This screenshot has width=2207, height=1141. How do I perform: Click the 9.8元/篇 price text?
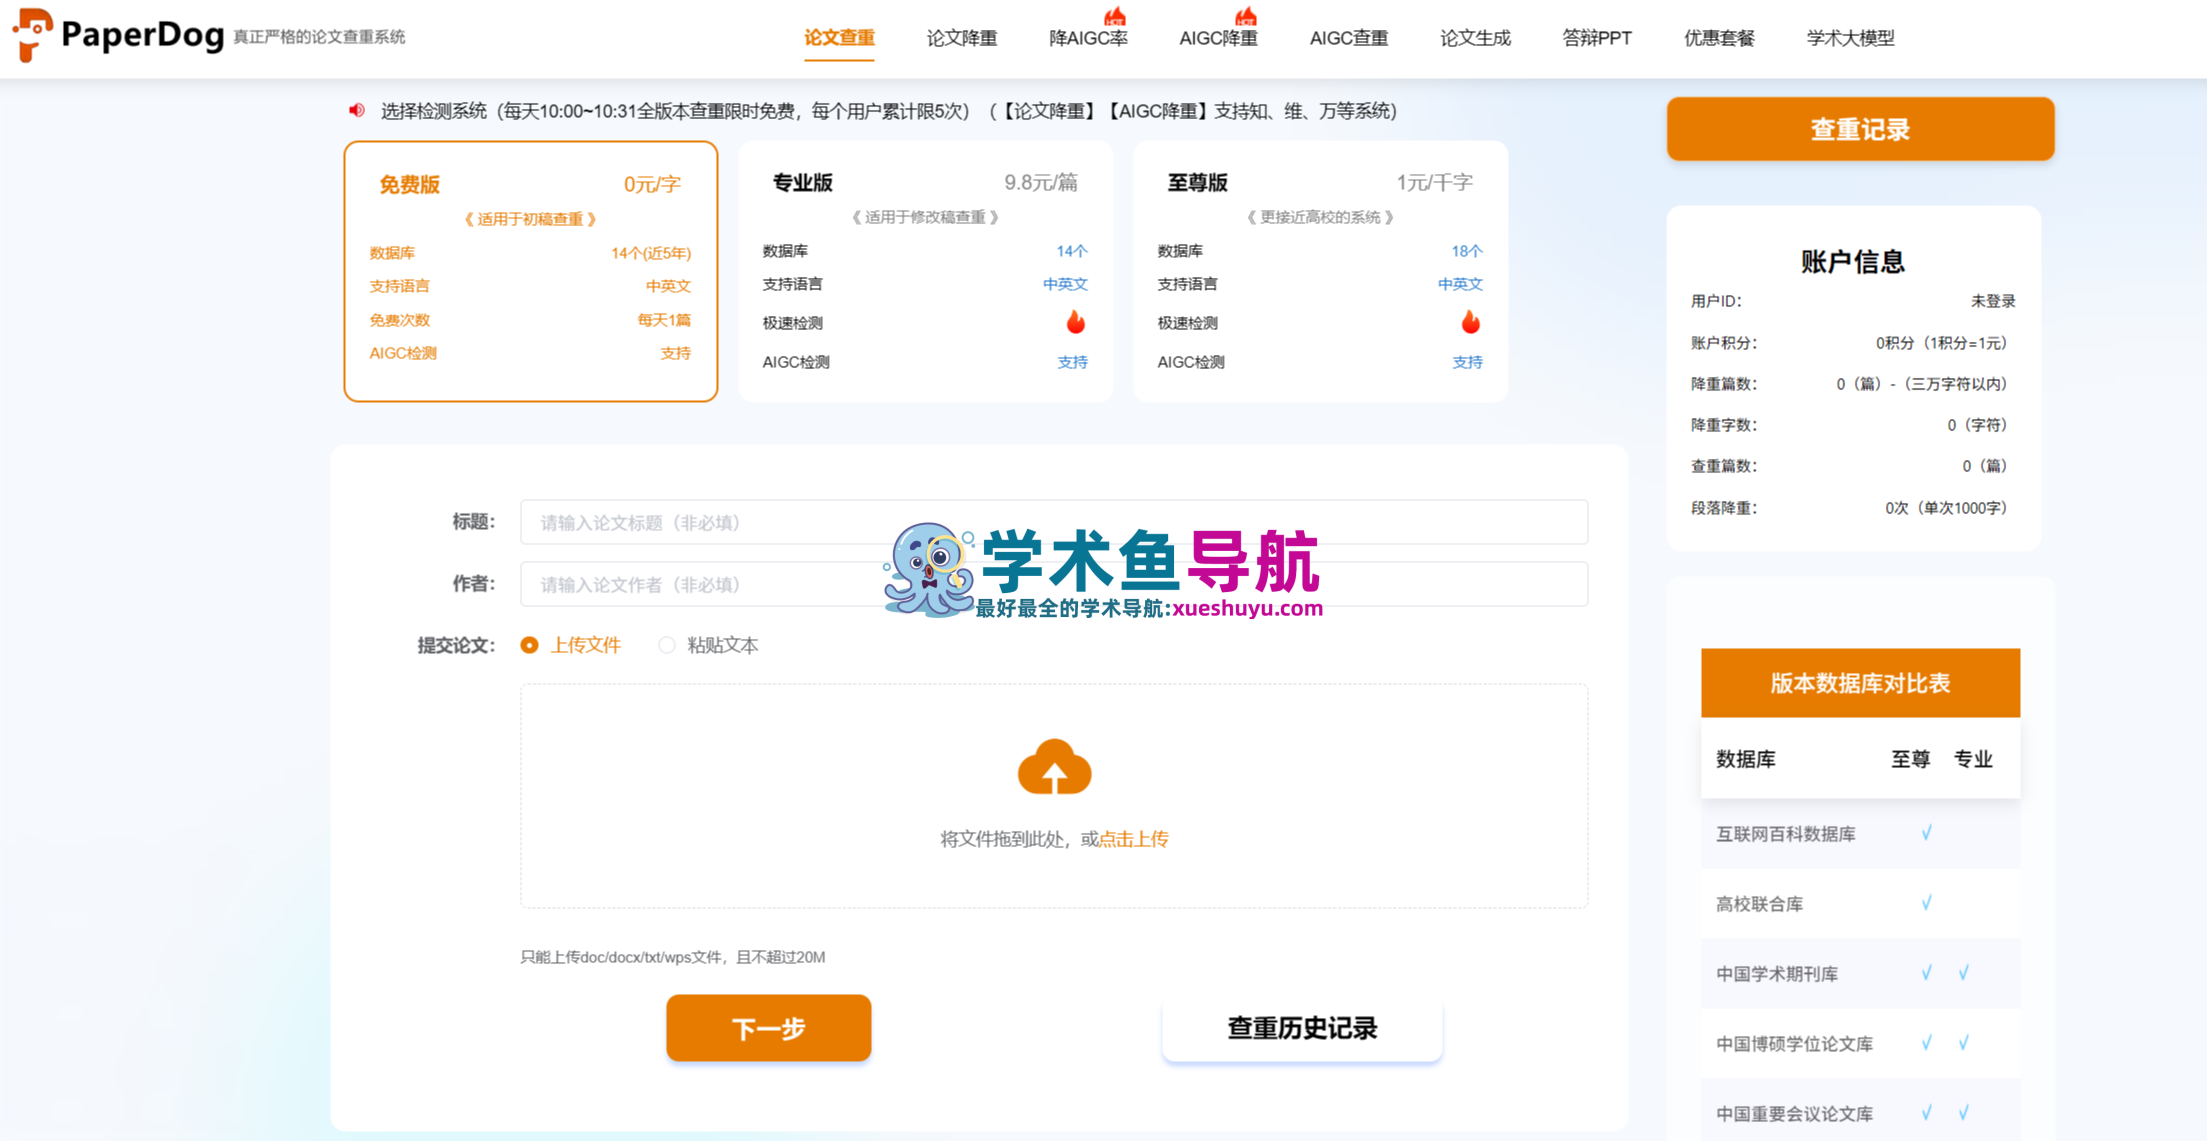click(1041, 182)
